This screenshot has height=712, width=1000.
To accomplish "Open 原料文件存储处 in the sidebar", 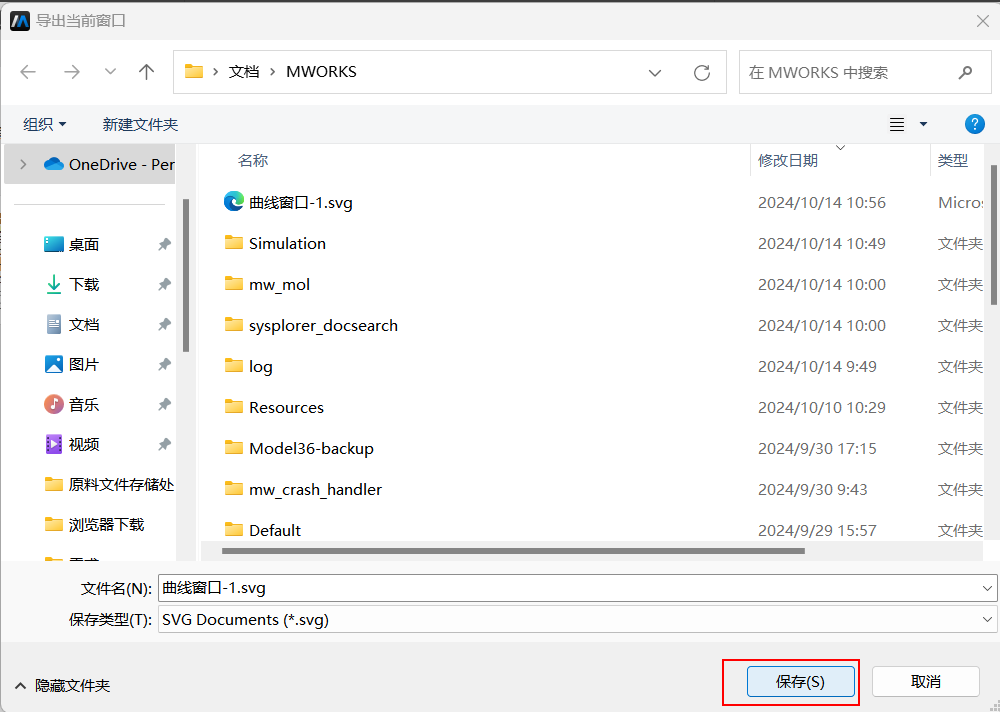I will [x=109, y=485].
